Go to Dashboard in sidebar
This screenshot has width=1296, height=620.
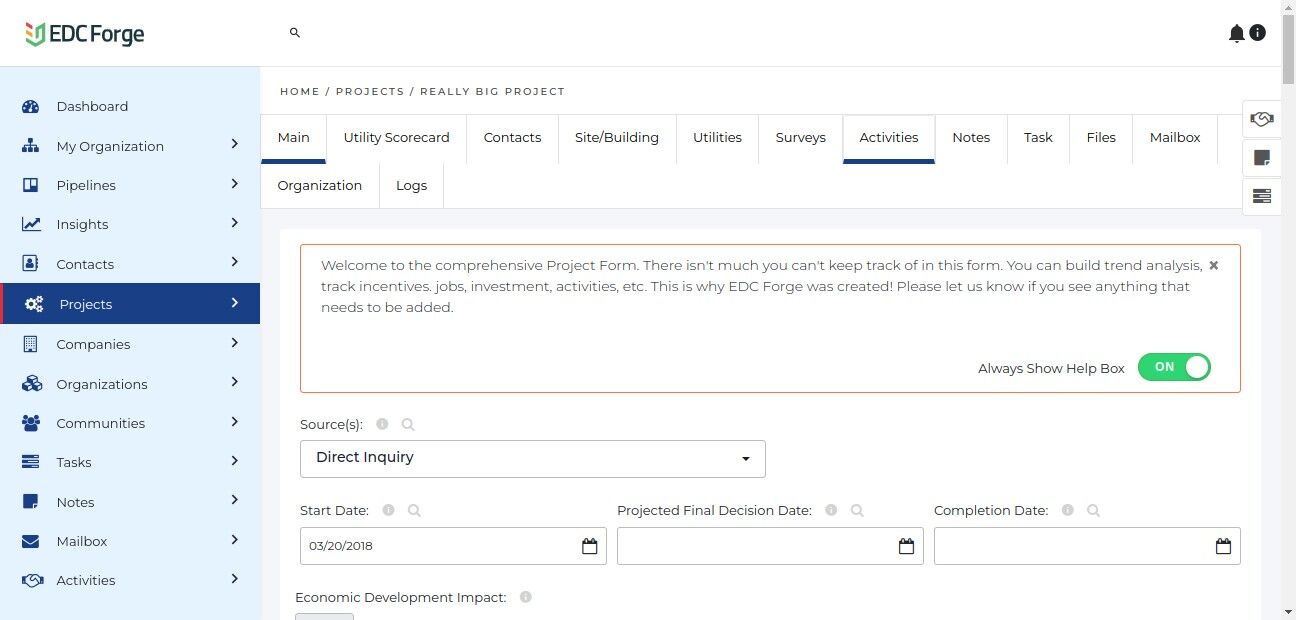(92, 106)
